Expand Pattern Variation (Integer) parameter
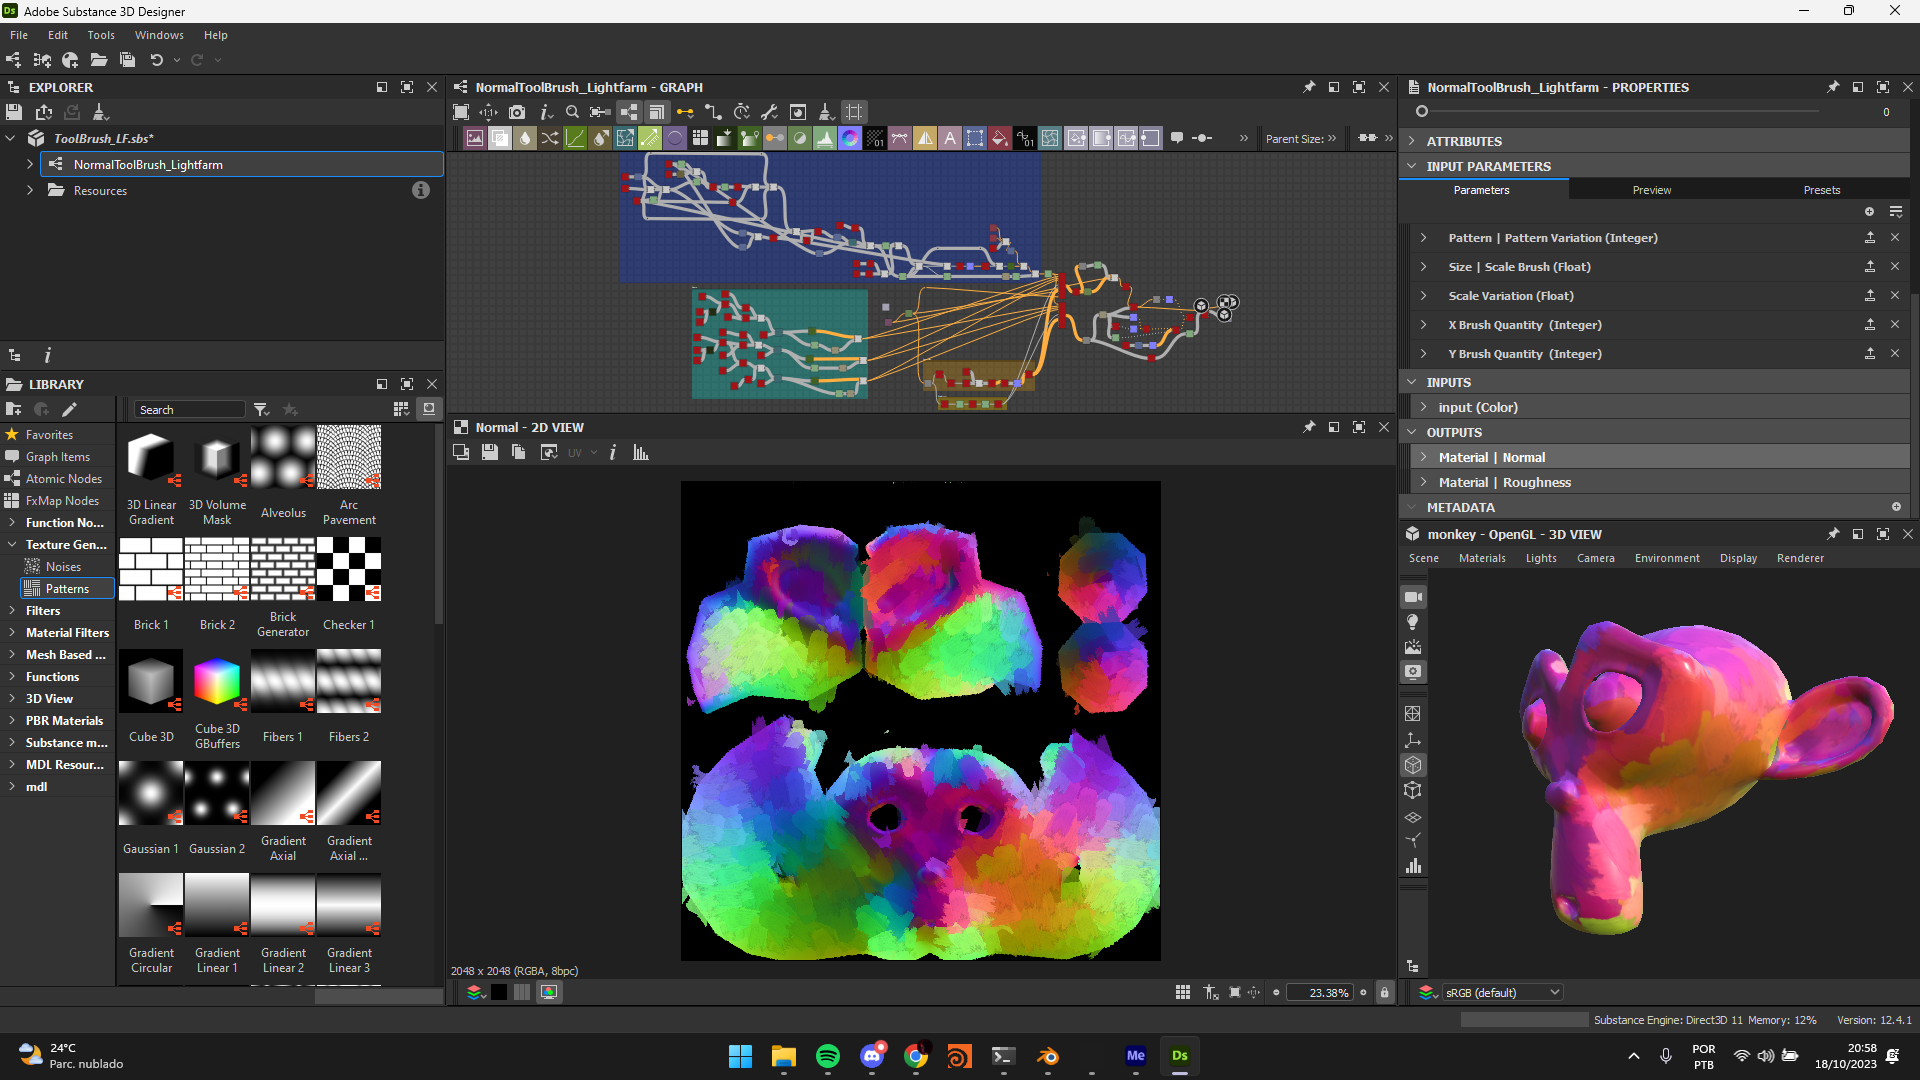 1424,238
